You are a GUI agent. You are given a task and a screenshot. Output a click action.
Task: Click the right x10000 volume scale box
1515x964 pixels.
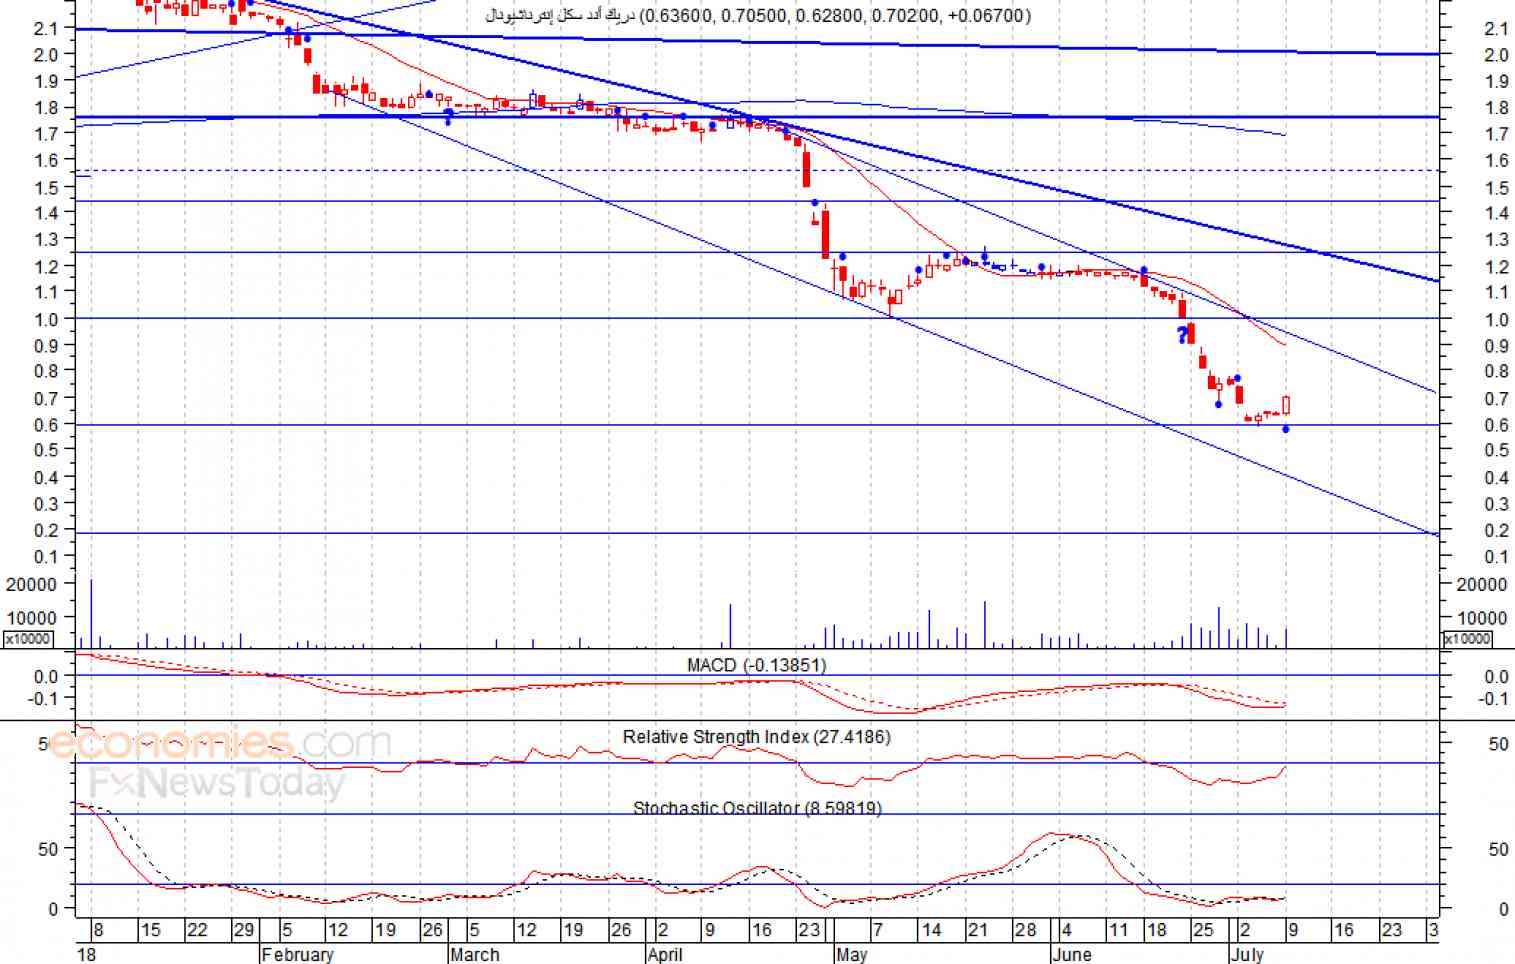pyautogui.click(x=1467, y=639)
